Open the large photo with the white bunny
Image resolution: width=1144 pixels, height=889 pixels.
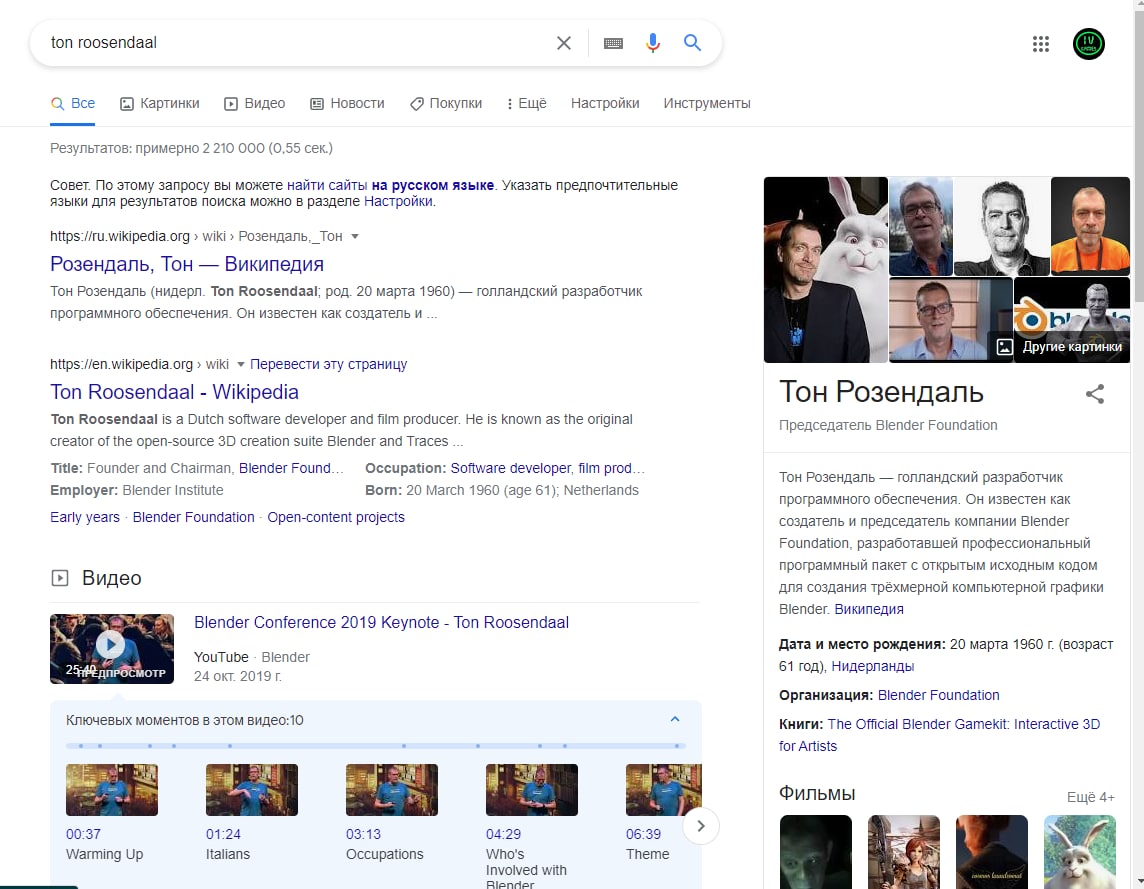(x=826, y=269)
